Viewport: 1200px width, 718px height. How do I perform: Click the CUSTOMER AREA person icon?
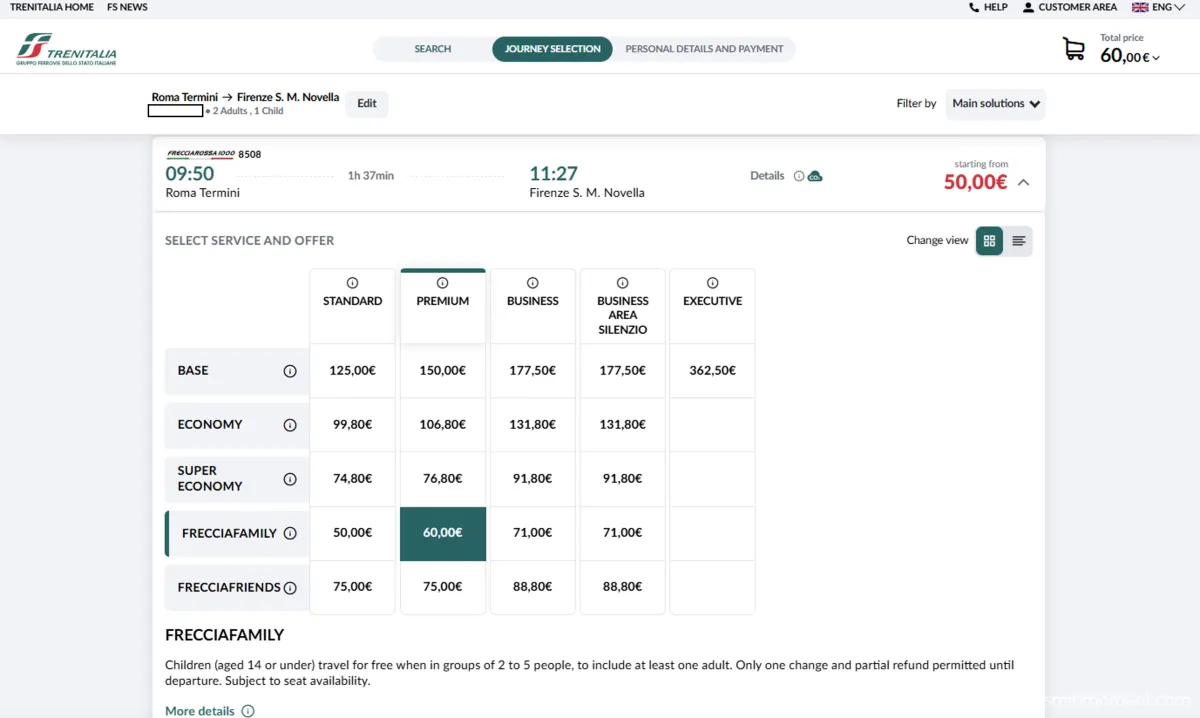[x=1028, y=7]
